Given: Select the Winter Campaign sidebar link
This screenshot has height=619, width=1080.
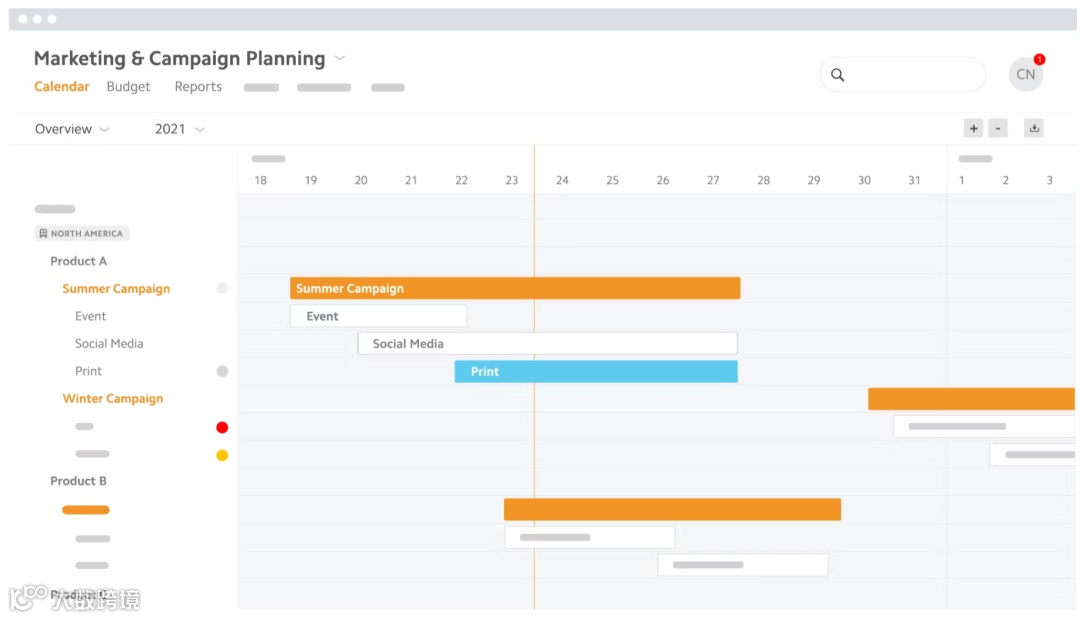Looking at the screenshot, I should 112,398.
